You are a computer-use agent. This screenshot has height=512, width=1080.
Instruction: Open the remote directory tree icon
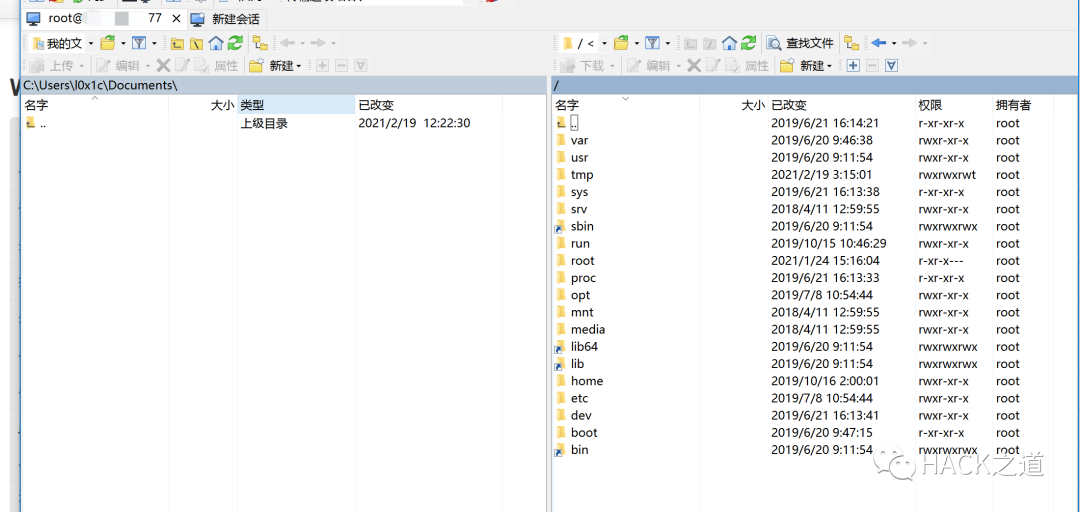coord(851,43)
